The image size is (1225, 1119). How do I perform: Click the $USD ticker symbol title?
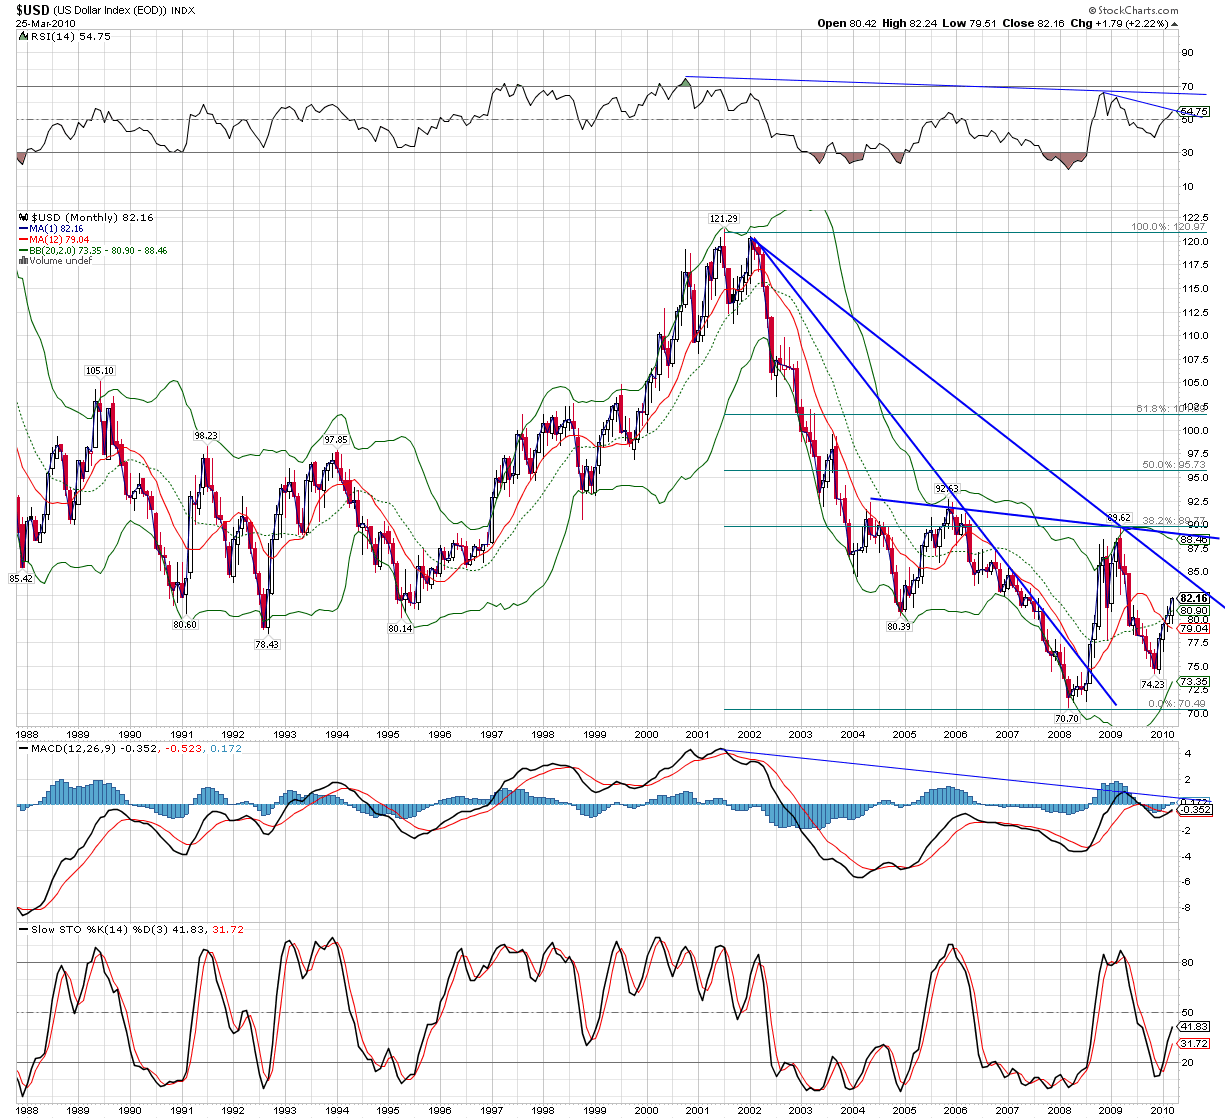pos(27,10)
